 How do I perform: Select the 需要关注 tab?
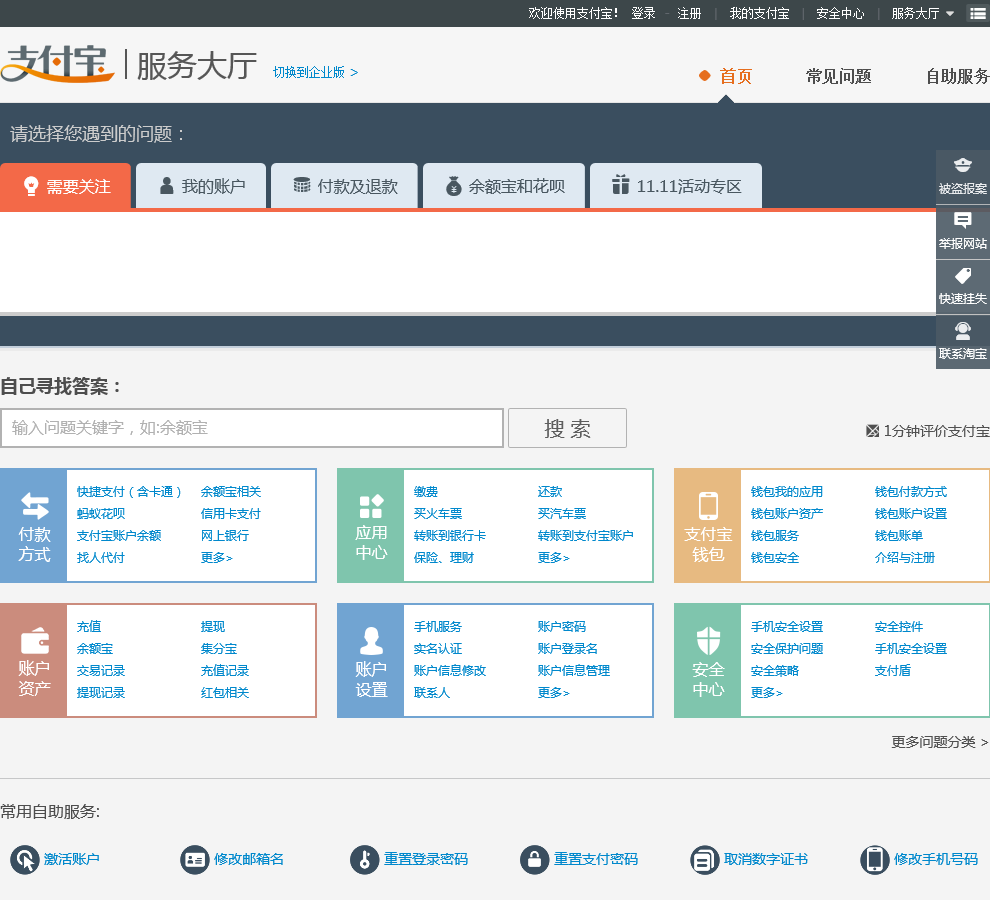click(x=66, y=186)
